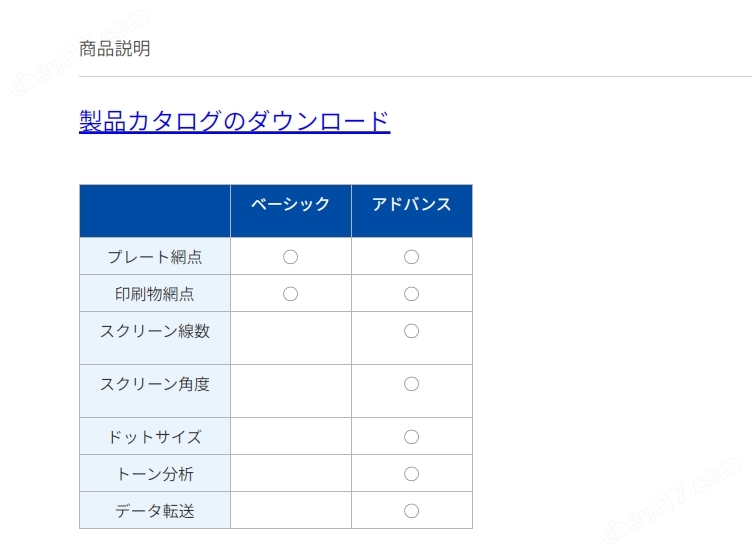
Task: Click the アドバンス circle for トーン分析
Action: point(411,474)
